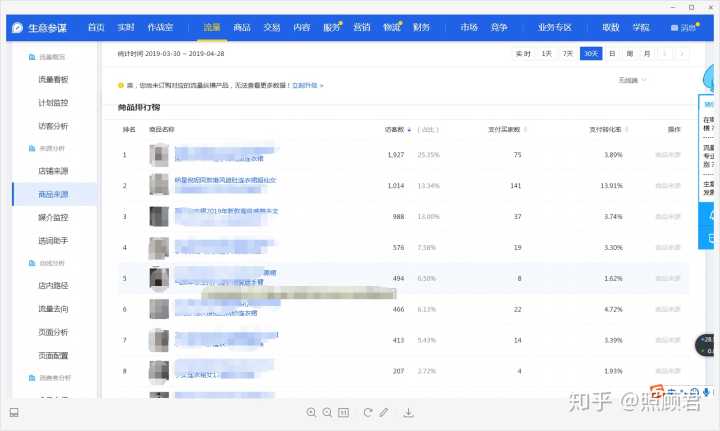
Task: Open 访客分析 in the left sidebar
Action: click(x=53, y=126)
